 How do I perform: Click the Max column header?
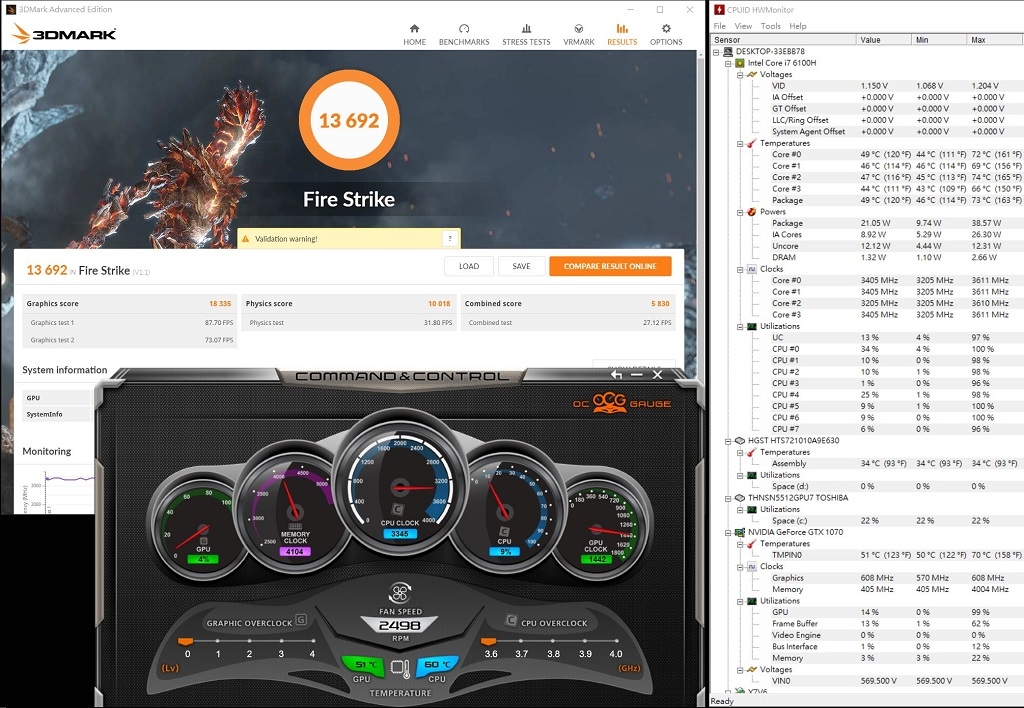[x=995, y=40]
